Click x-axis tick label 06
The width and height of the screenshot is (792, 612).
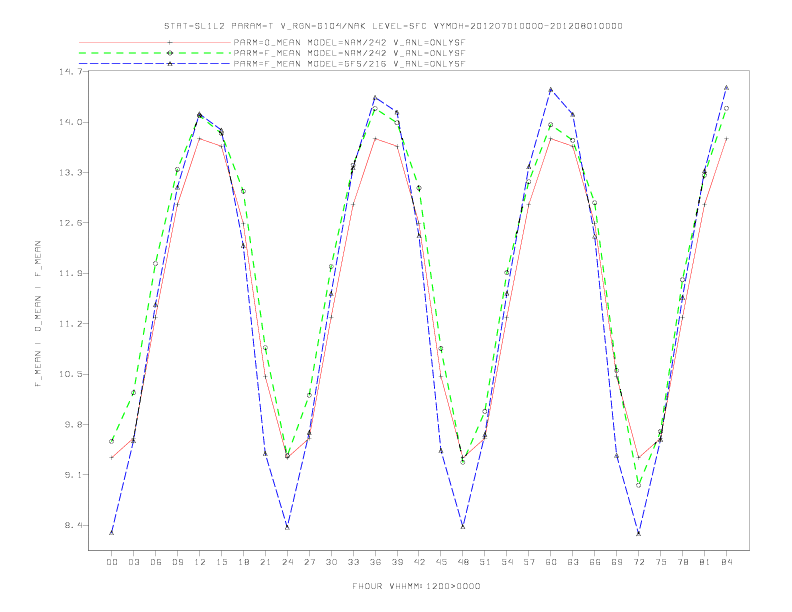click(156, 562)
